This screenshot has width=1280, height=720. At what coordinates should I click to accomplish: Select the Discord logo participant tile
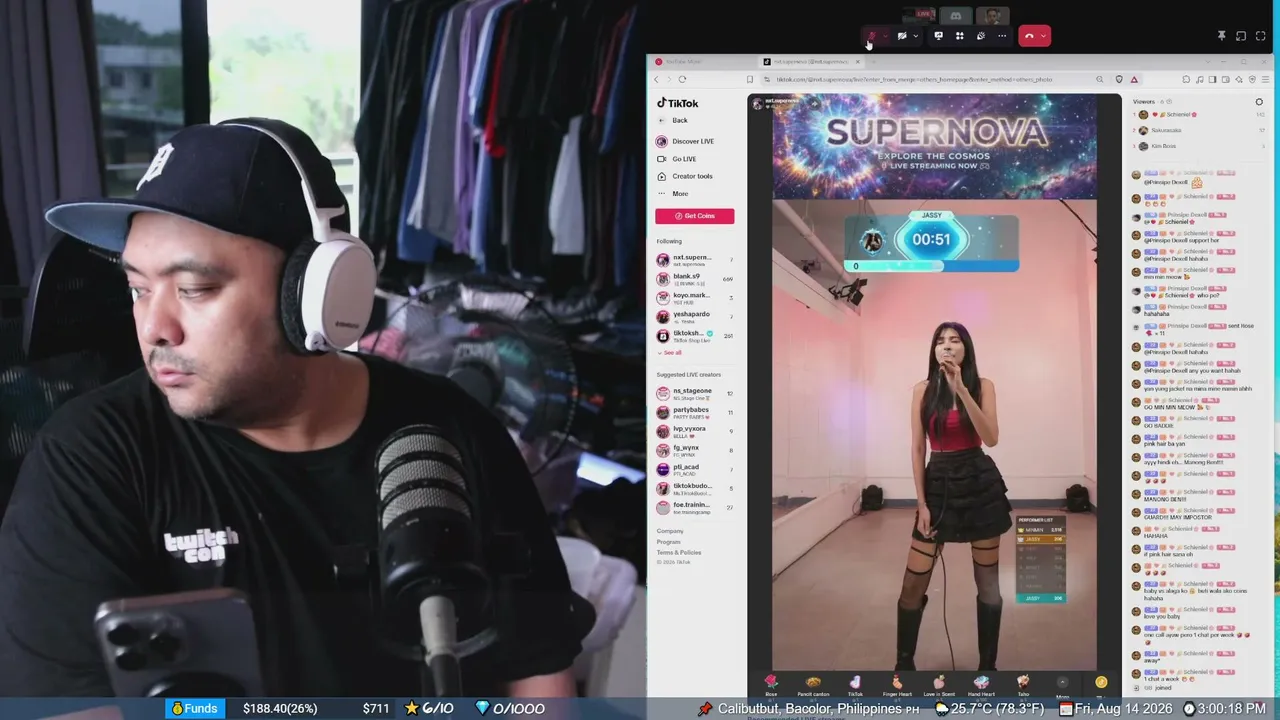coord(956,15)
